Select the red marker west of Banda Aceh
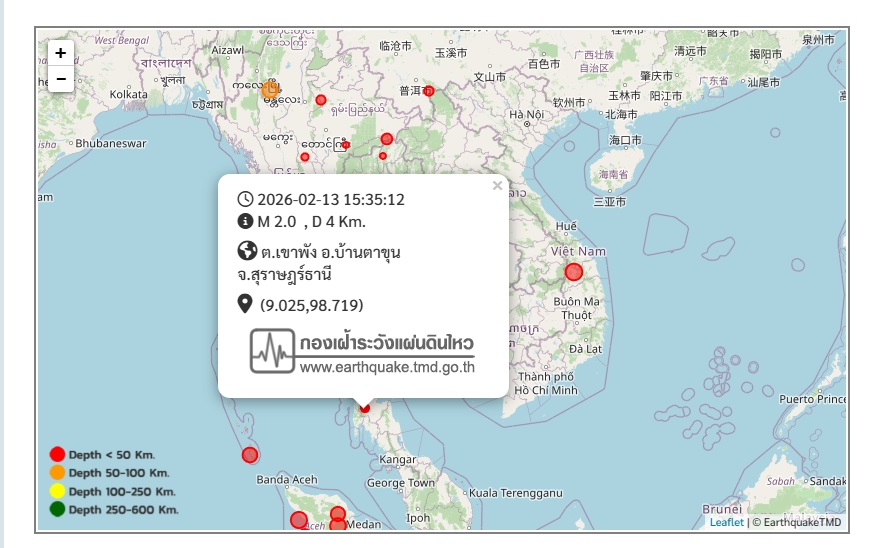The width and height of the screenshot is (878, 548). pyautogui.click(x=250, y=455)
